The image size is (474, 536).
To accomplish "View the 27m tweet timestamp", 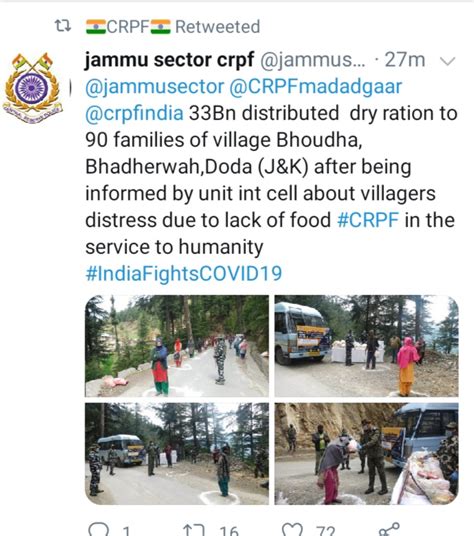I will click(405, 60).
